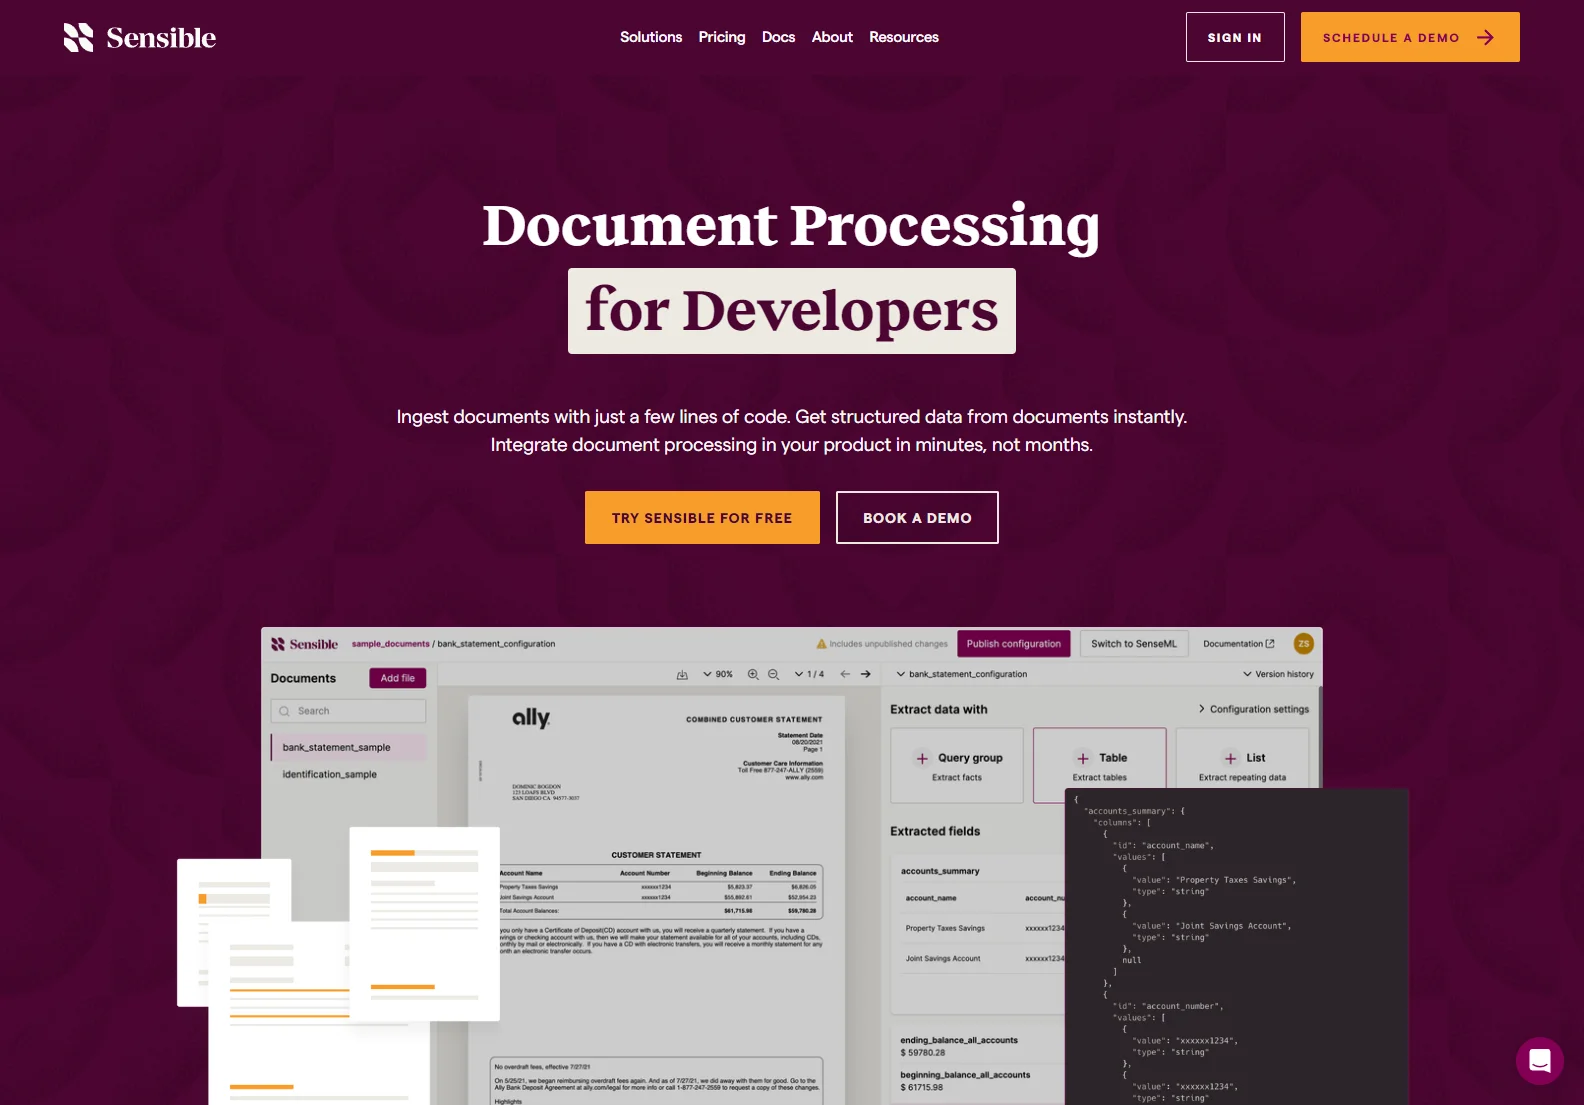The image size is (1584, 1105).
Task: Click the accounts_summary extracted field
Action: tap(940, 871)
